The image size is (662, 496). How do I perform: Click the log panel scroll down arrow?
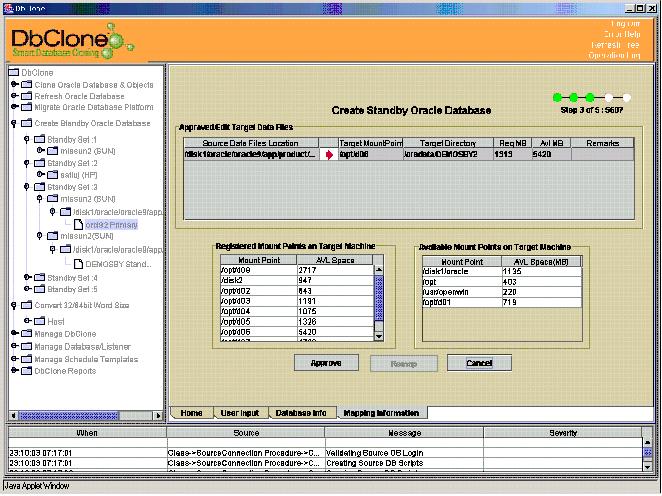click(x=647, y=466)
